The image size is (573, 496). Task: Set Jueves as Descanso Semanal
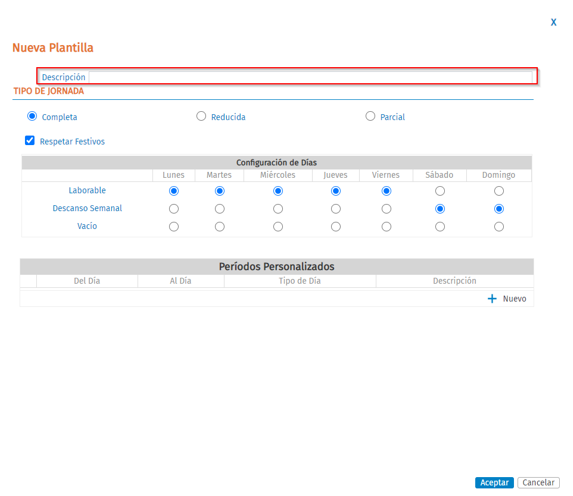335,209
